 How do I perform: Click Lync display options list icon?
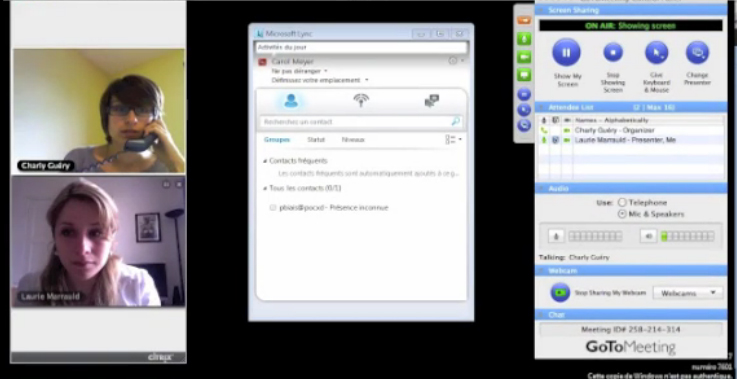pos(450,140)
